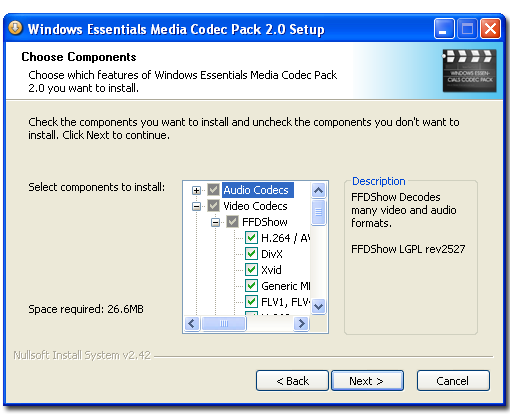510x420 pixels.
Task: Click the codec pack clapperboard logo
Action: point(469,71)
